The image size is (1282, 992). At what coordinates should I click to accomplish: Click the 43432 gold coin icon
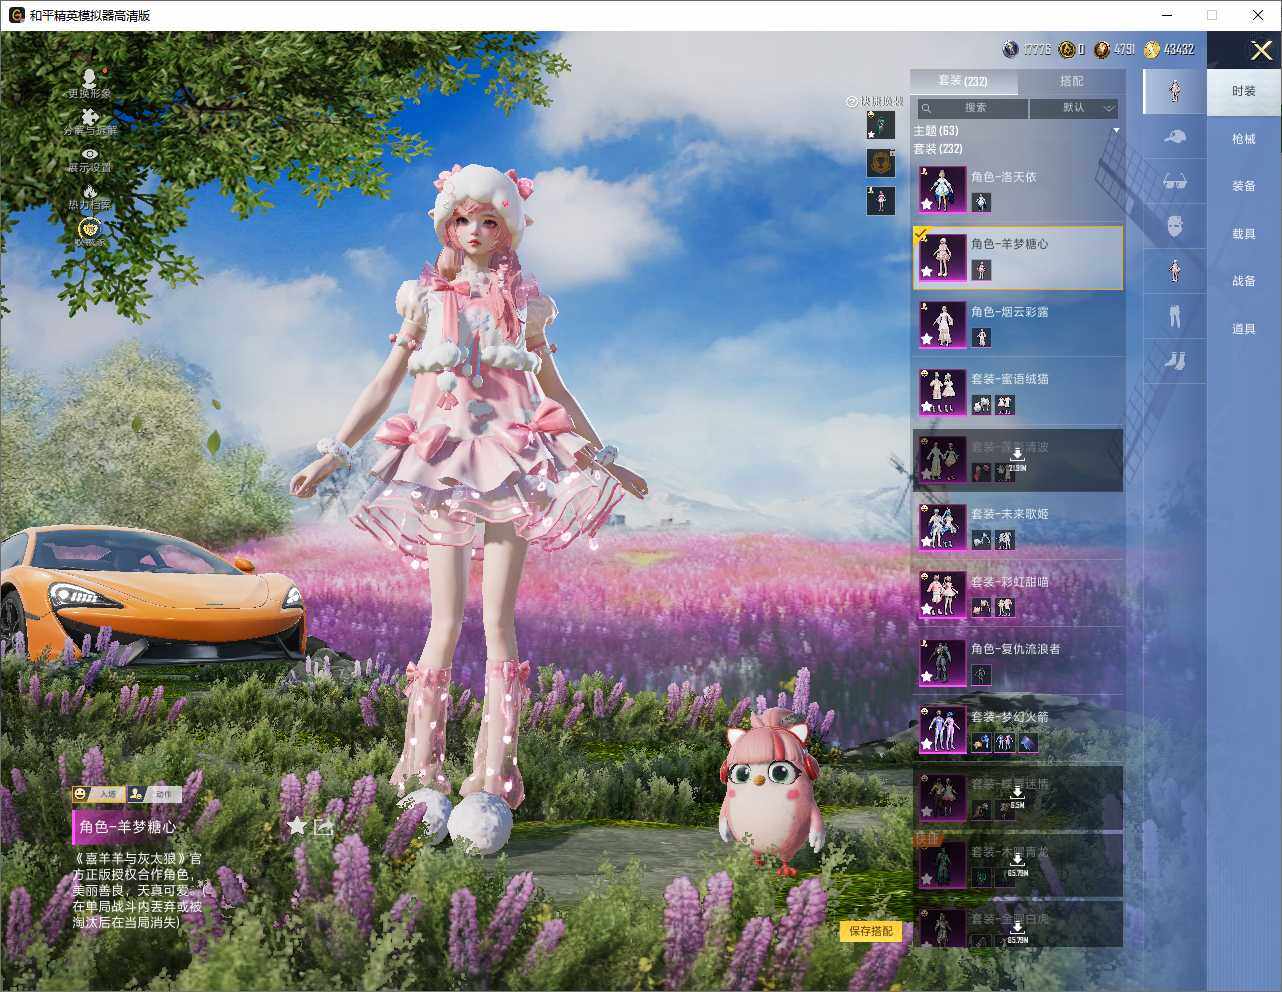[1152, 49]
